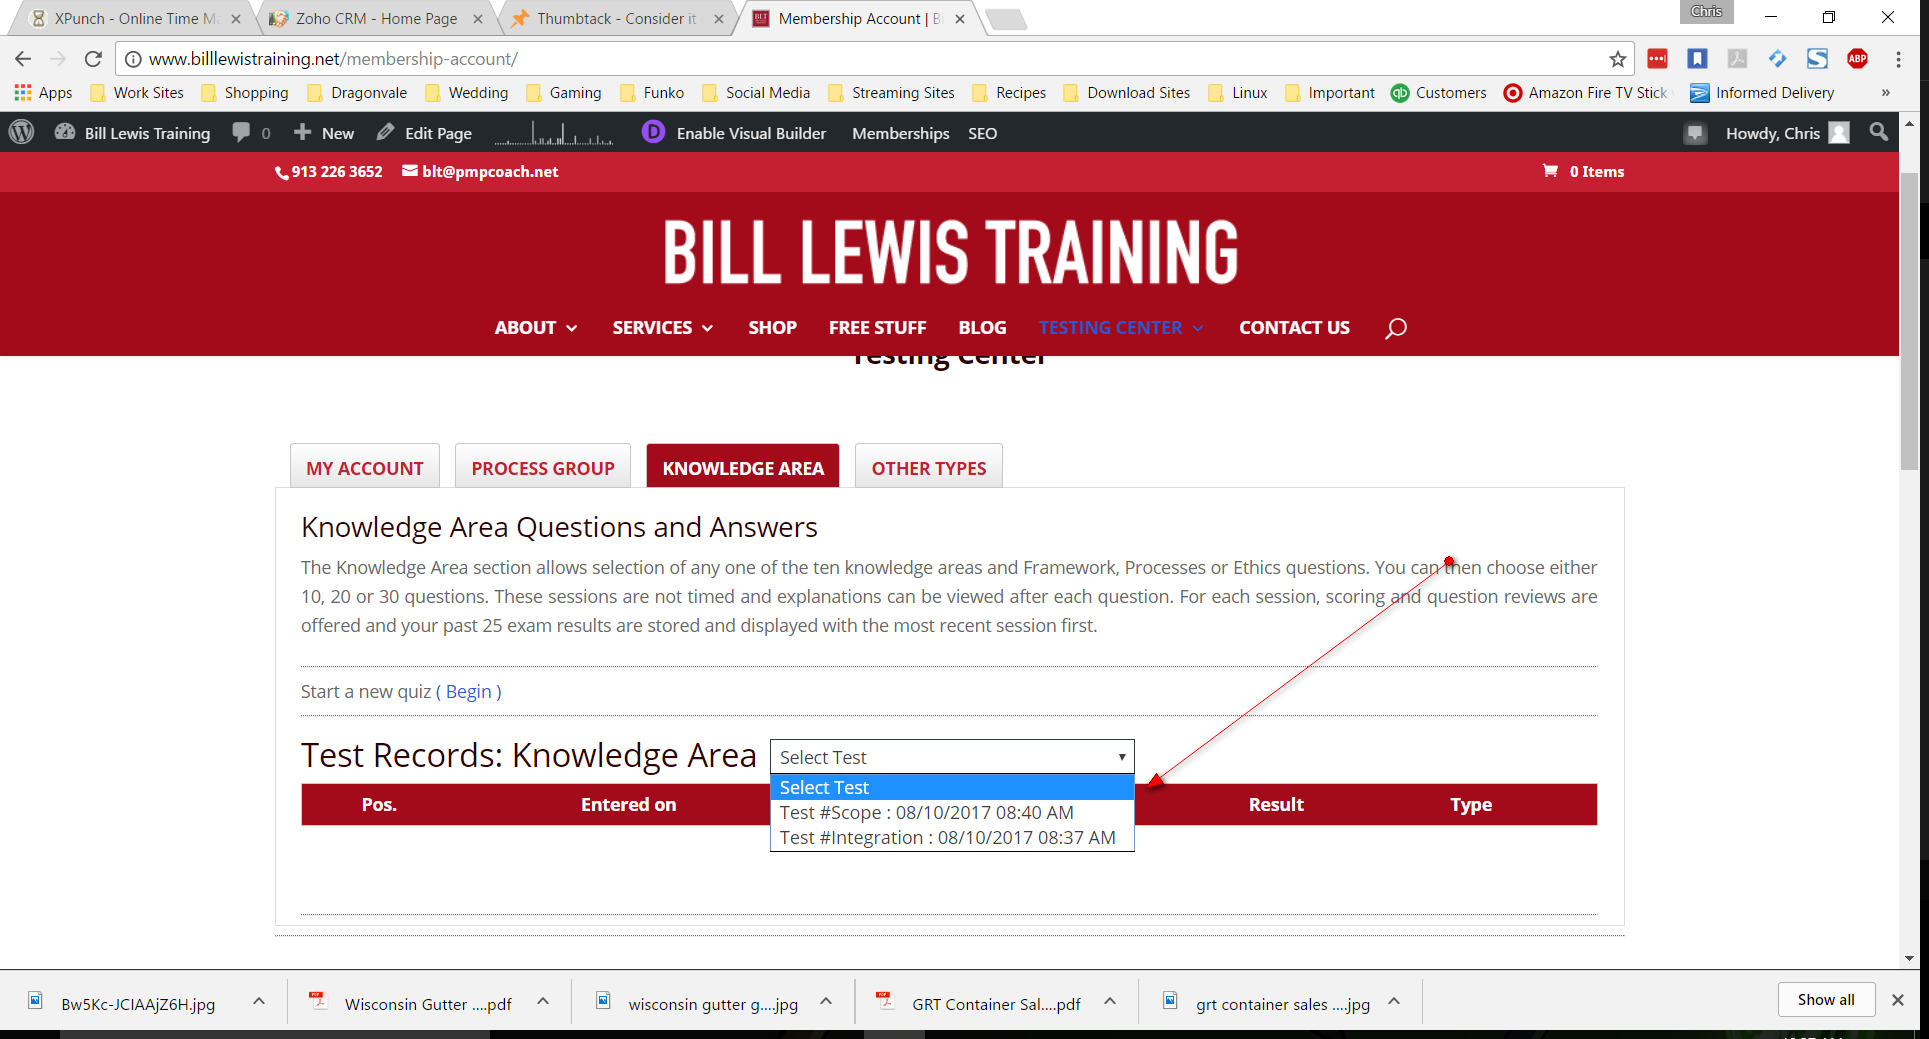Click the user avatar next to Howdy, Chris
The width and height of the screenshot is (1929, 1039).
(x=1839, y=133)
